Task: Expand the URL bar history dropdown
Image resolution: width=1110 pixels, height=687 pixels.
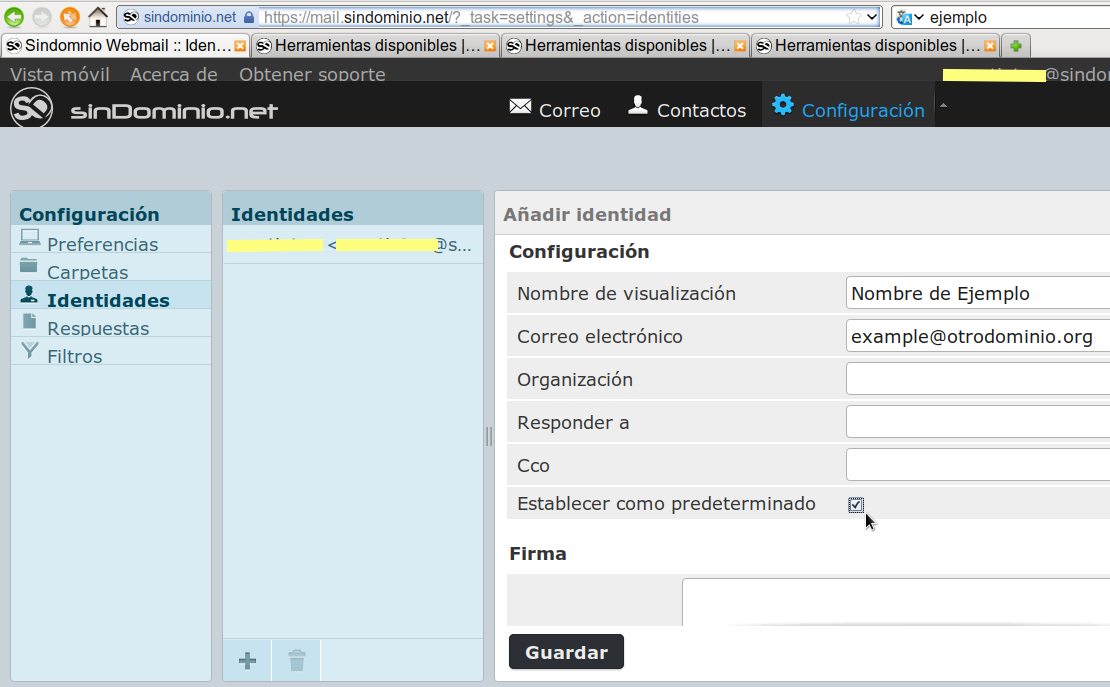Action: 872,17
